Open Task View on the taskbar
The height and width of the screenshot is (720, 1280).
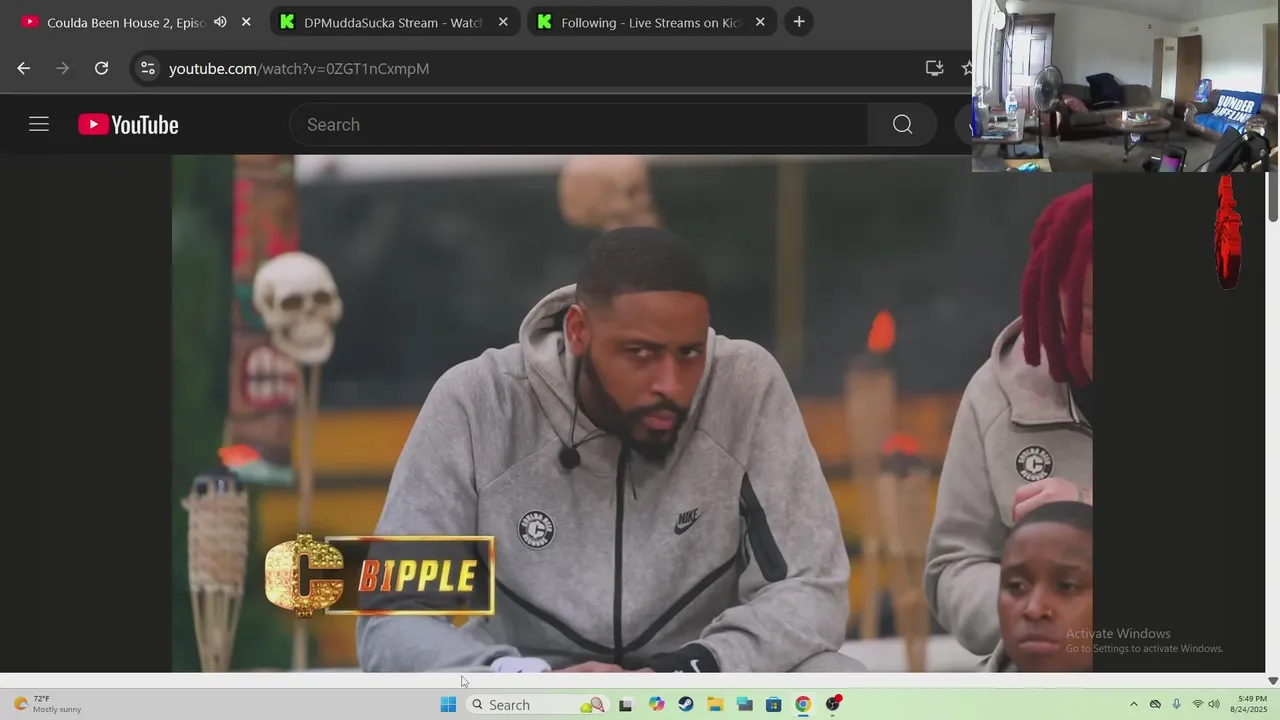626,705
